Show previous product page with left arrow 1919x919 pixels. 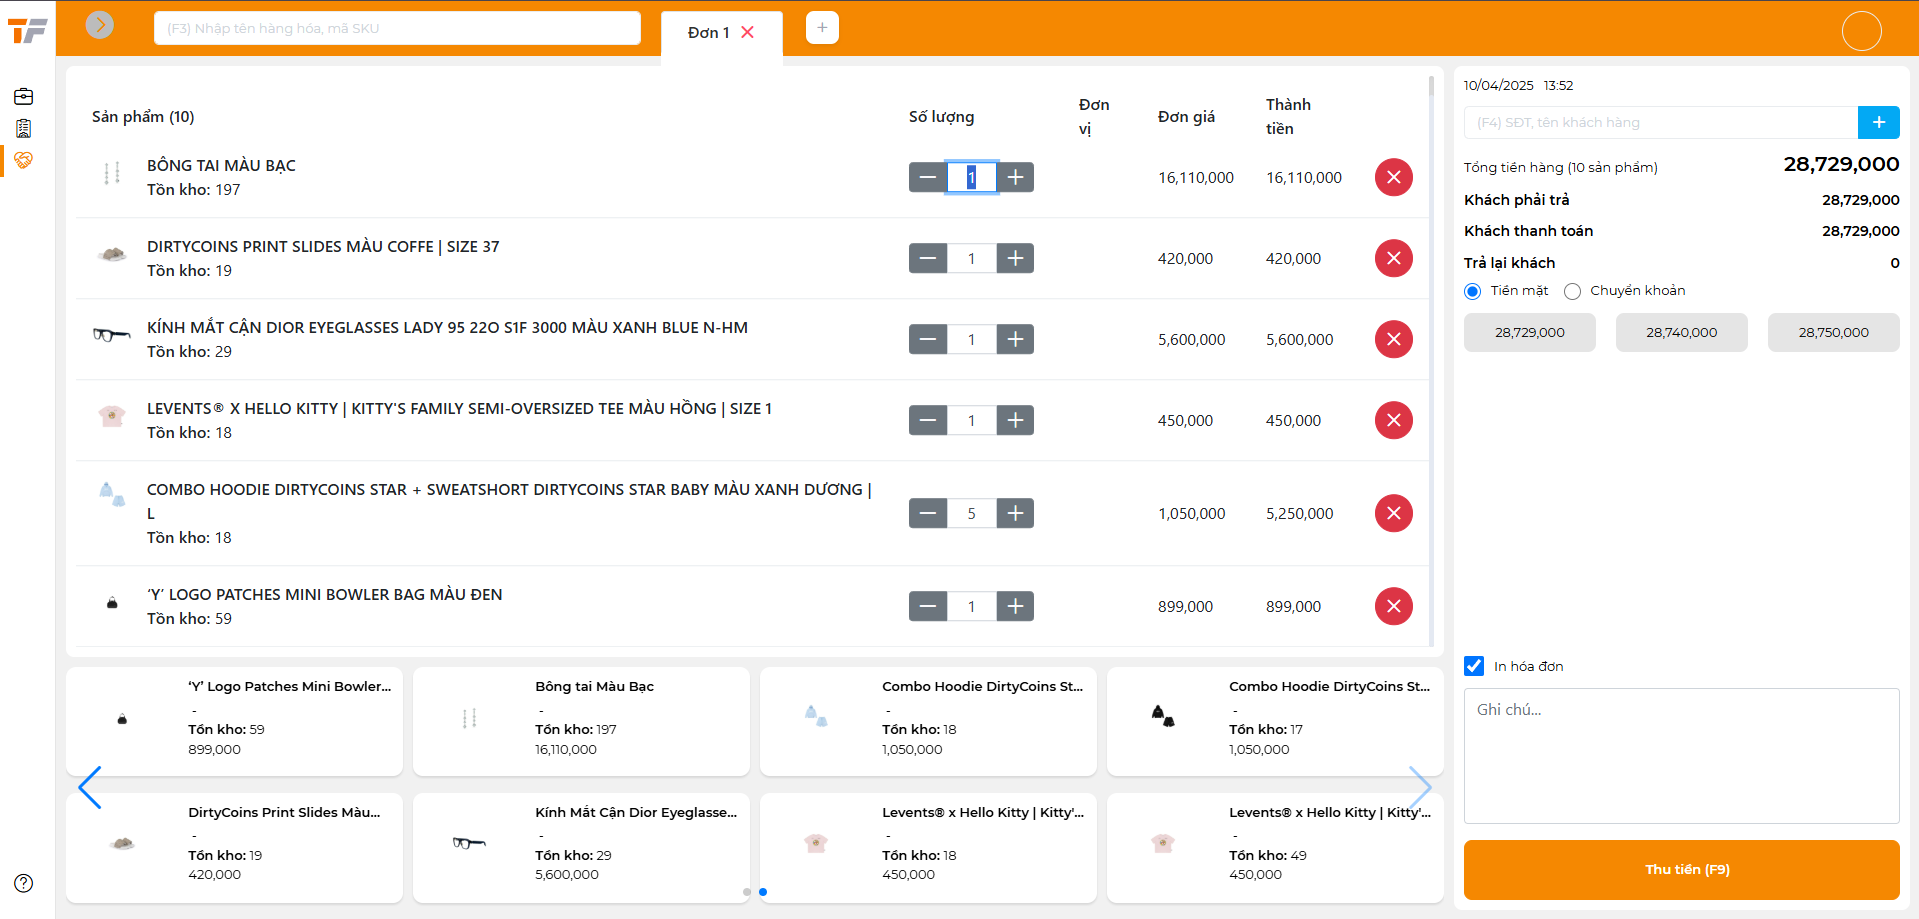pos(90,787)
